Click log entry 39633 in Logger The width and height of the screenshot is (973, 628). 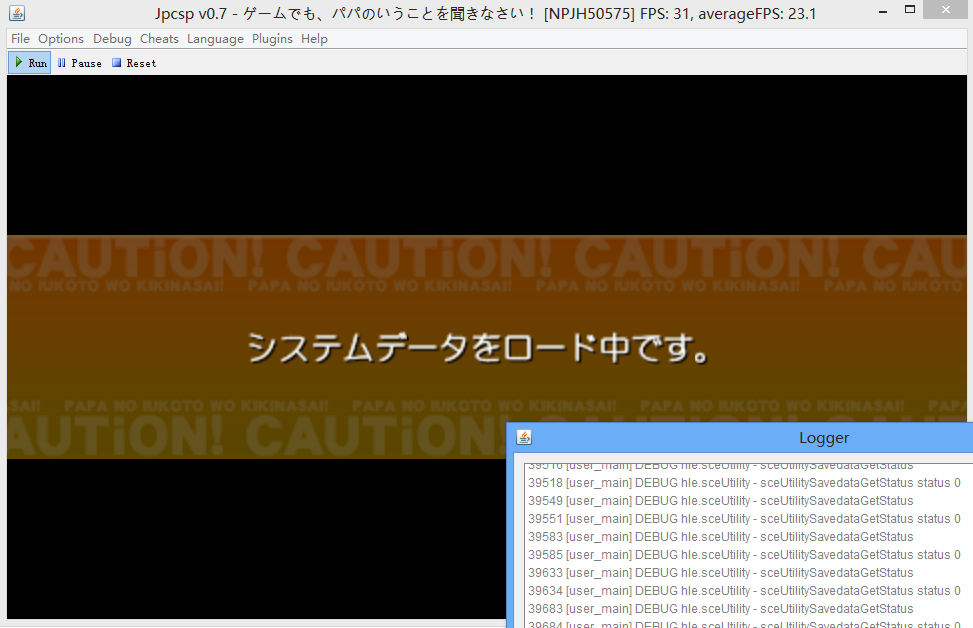[720, 573]
